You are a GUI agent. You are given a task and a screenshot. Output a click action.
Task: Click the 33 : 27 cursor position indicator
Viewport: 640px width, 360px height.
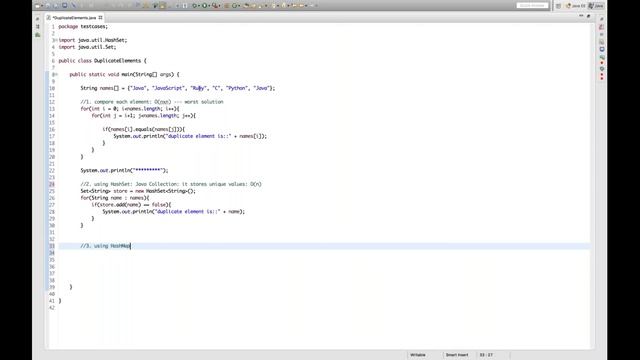(x=486, y=355)
